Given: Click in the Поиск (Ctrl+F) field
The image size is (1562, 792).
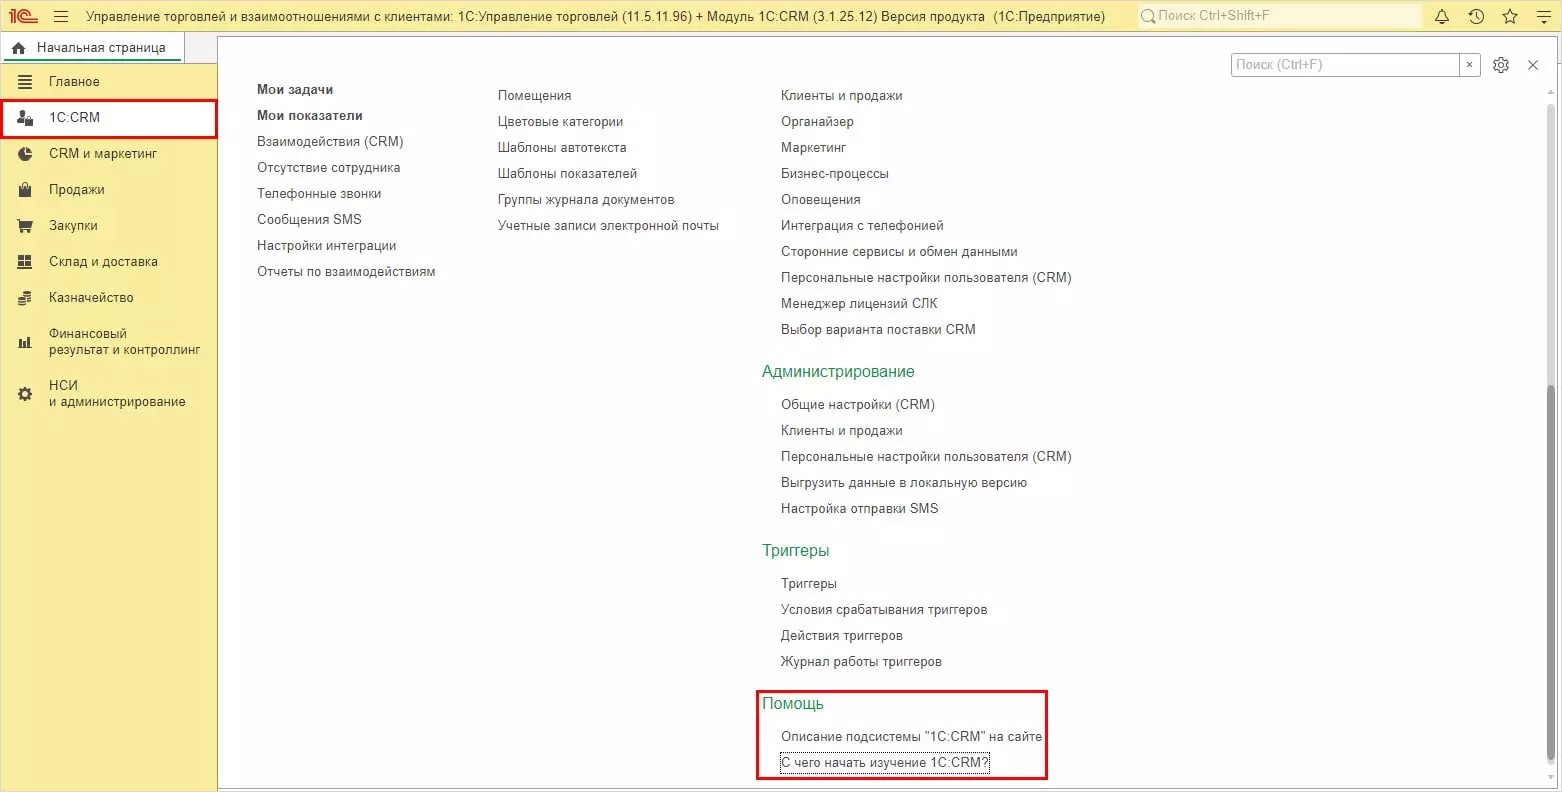Looking at the screenshot, I should click(x=1345, y=65).
